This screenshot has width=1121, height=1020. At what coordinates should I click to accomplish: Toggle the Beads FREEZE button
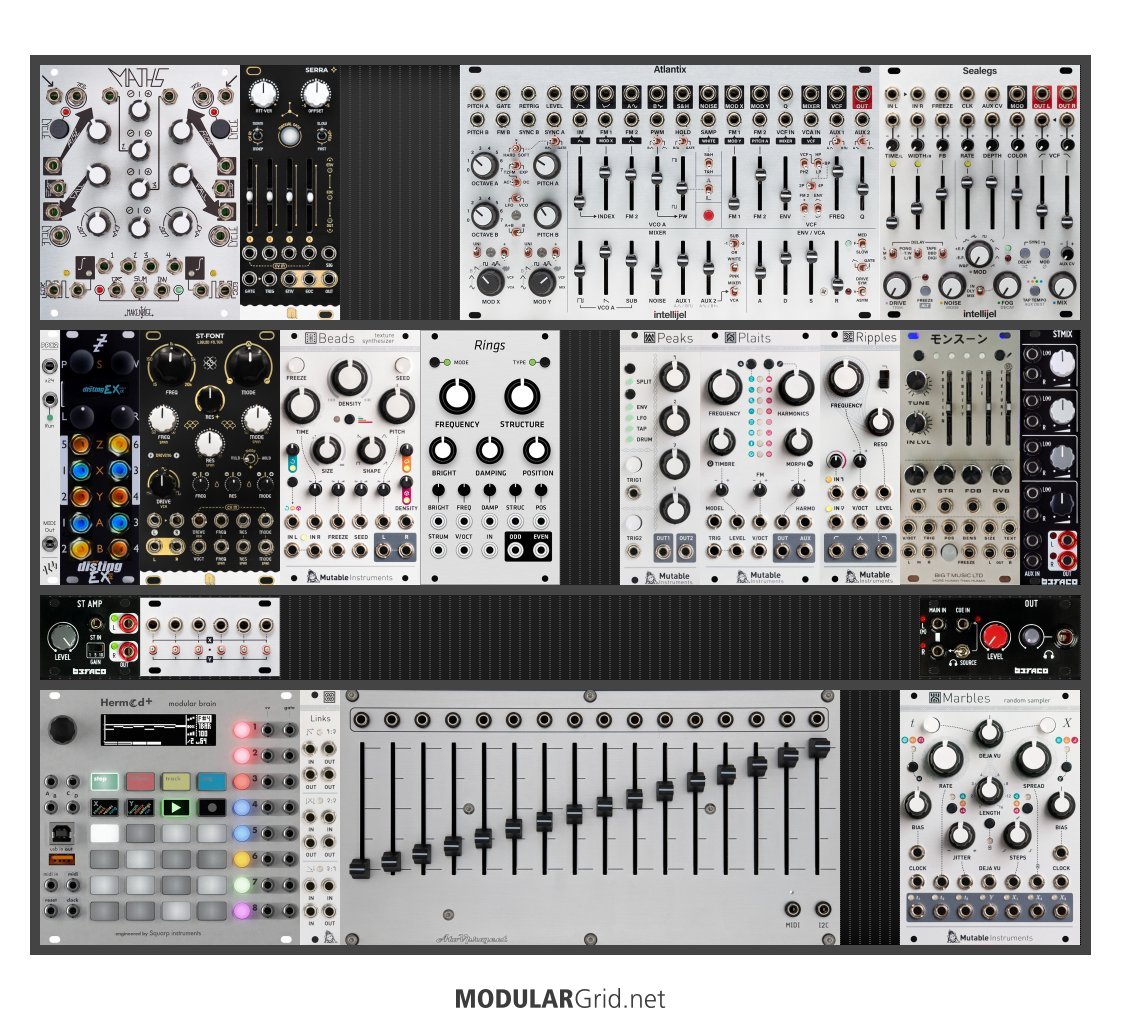click(x=295, y=365)
